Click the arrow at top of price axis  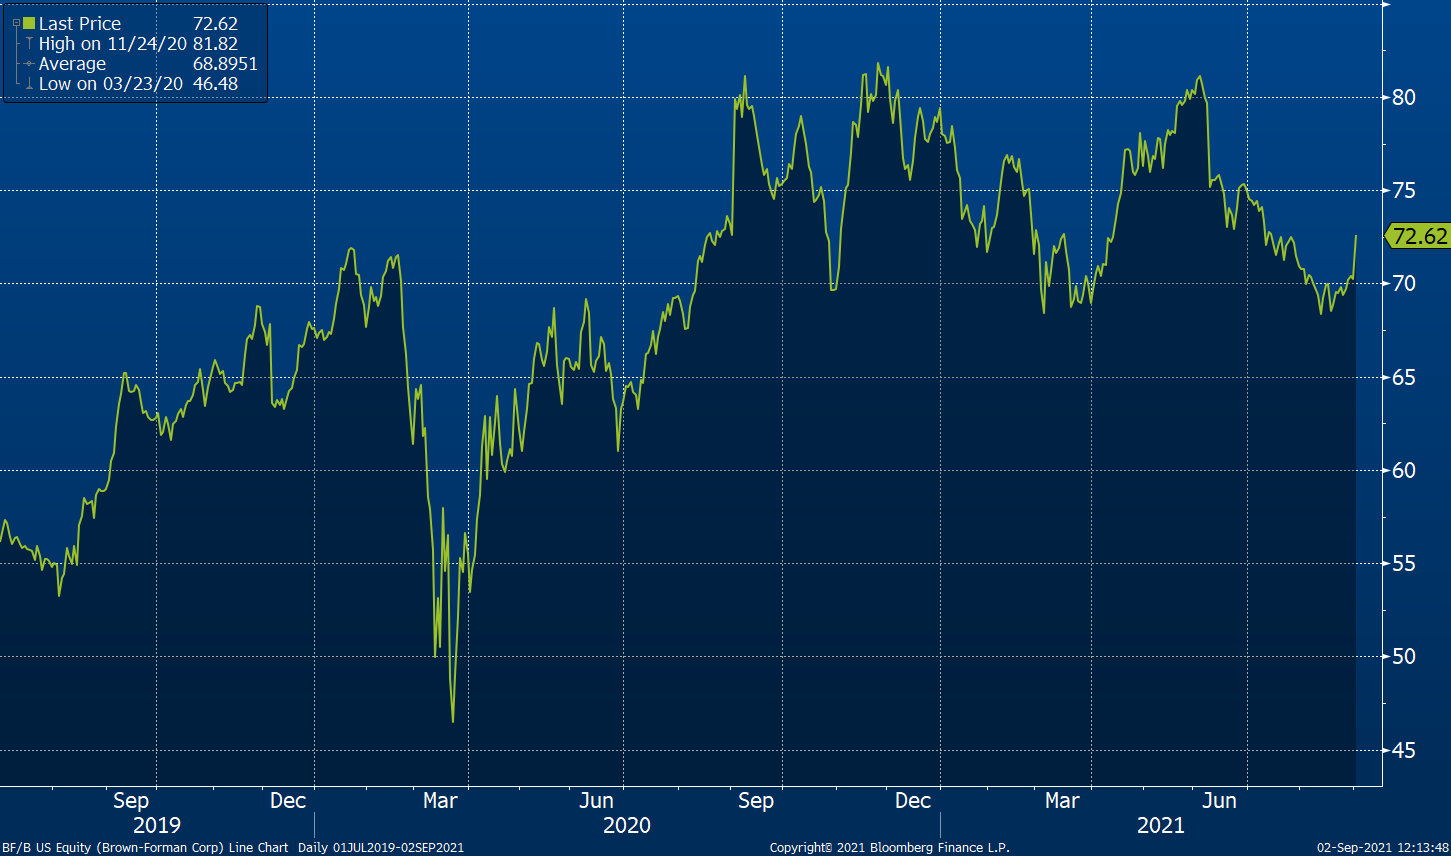[x=1386, y=4]
